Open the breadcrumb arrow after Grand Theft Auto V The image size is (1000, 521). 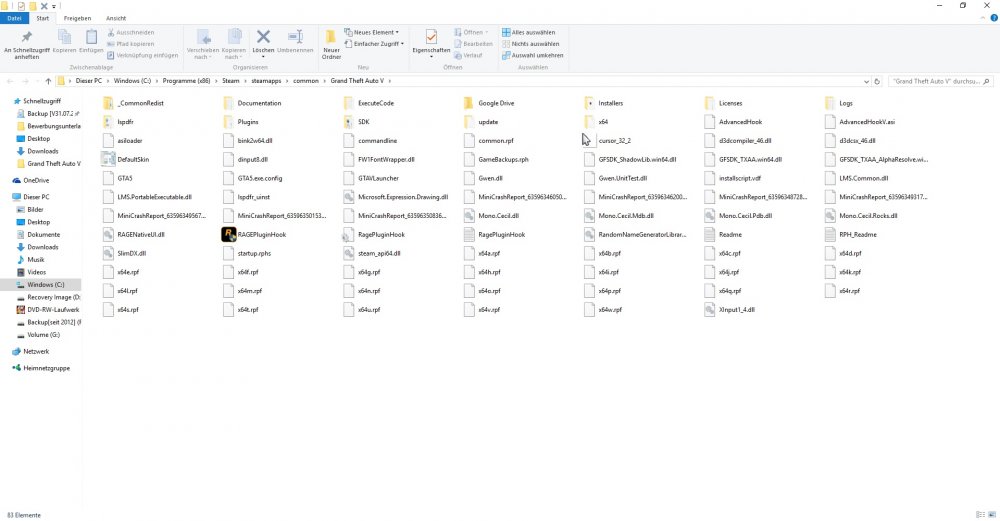click(389, 81)
